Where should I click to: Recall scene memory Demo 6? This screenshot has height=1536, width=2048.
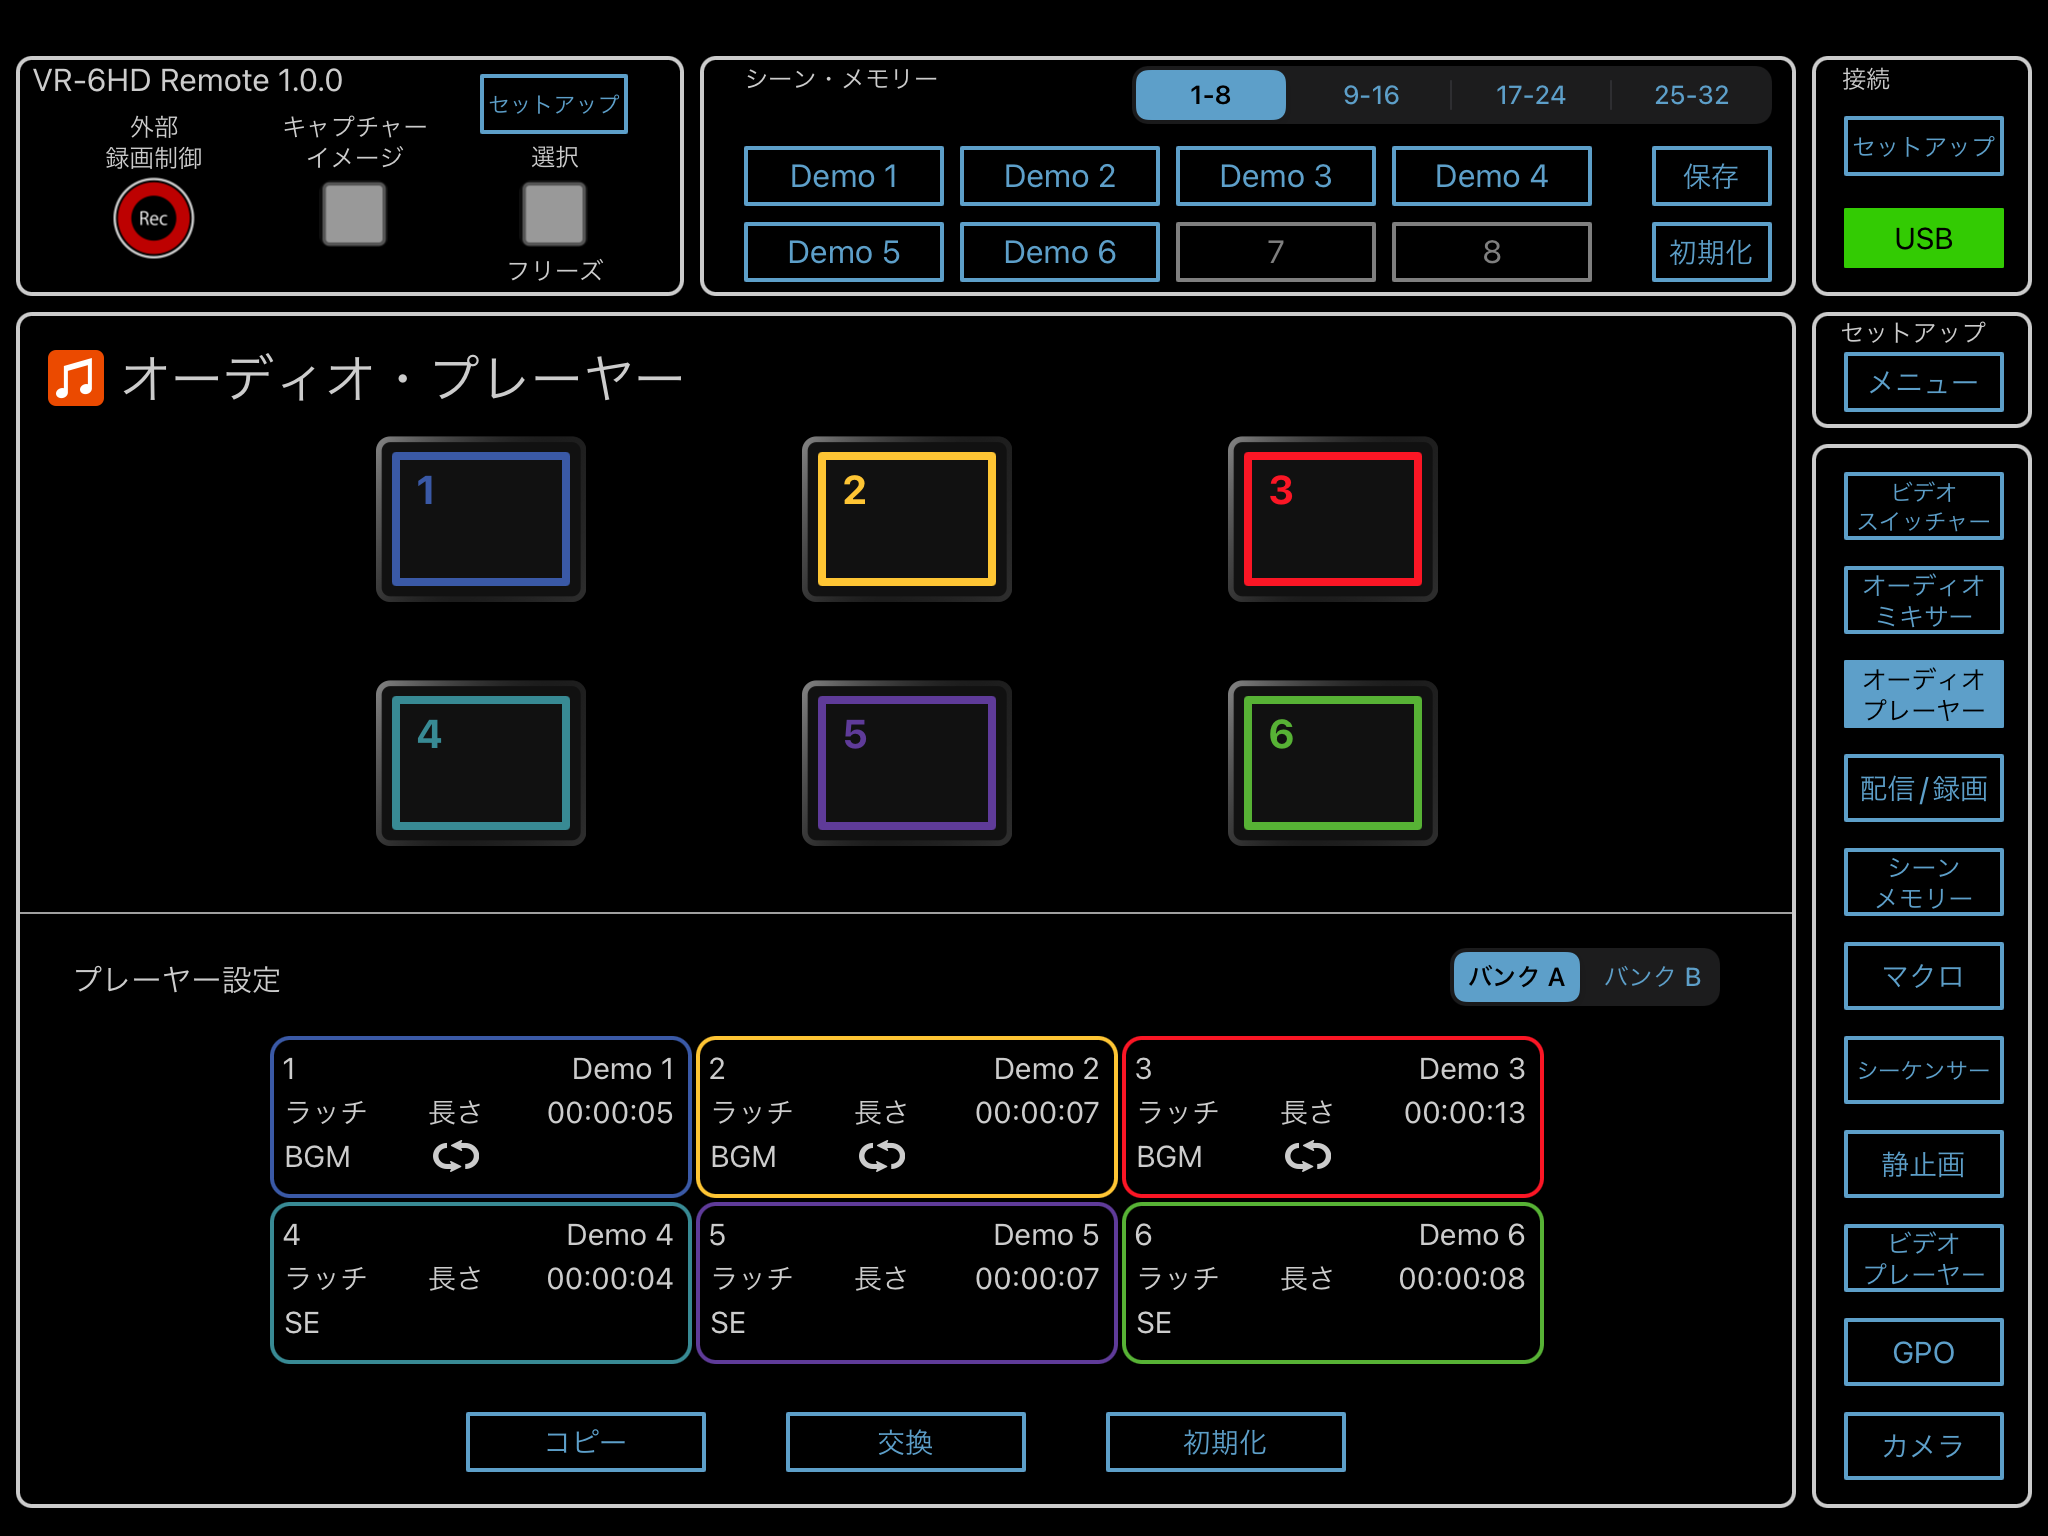(1060, 252)
